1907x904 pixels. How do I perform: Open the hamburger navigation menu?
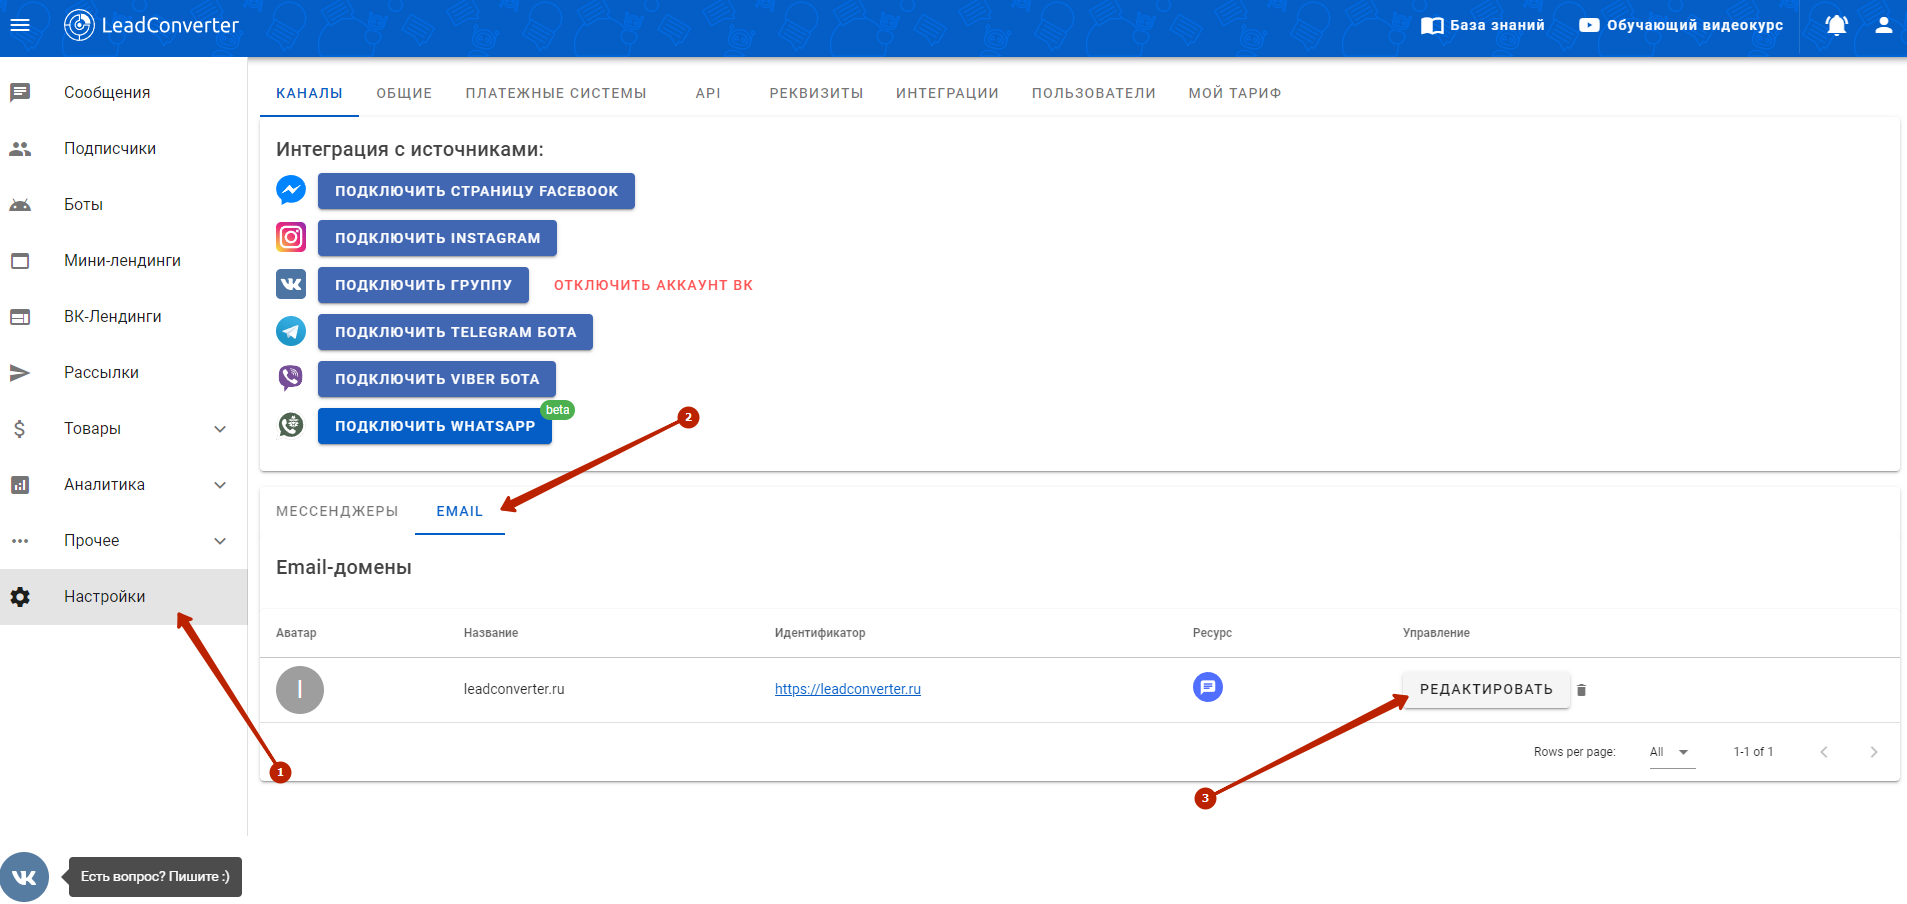coord(20,25)
